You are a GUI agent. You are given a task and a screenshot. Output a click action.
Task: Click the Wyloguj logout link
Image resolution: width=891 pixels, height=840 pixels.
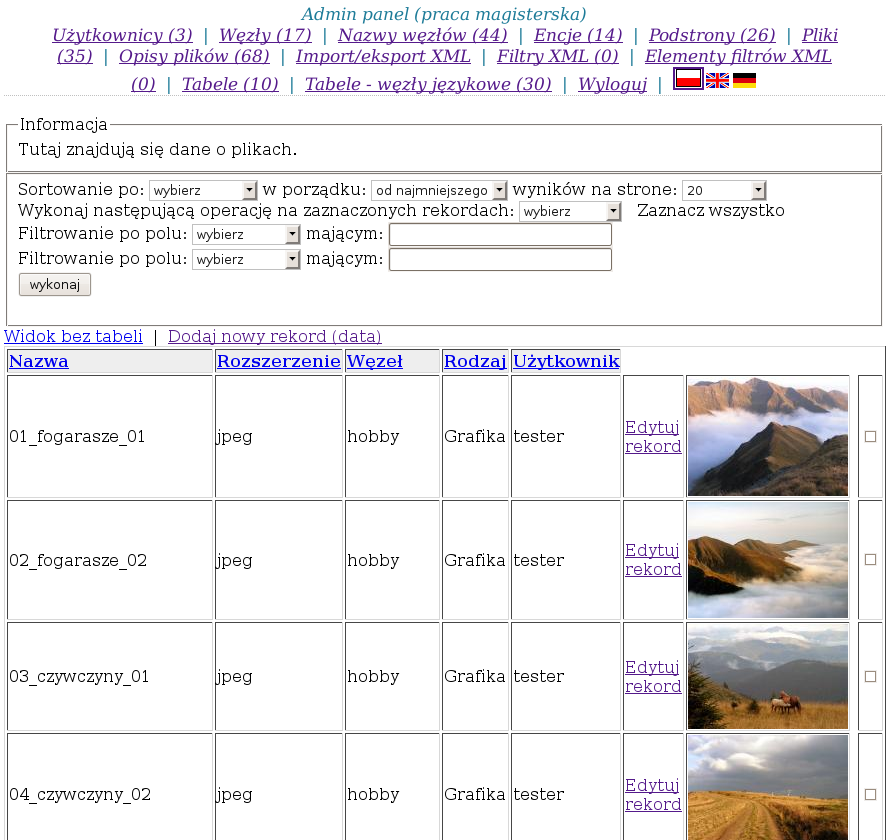point(613,84)
